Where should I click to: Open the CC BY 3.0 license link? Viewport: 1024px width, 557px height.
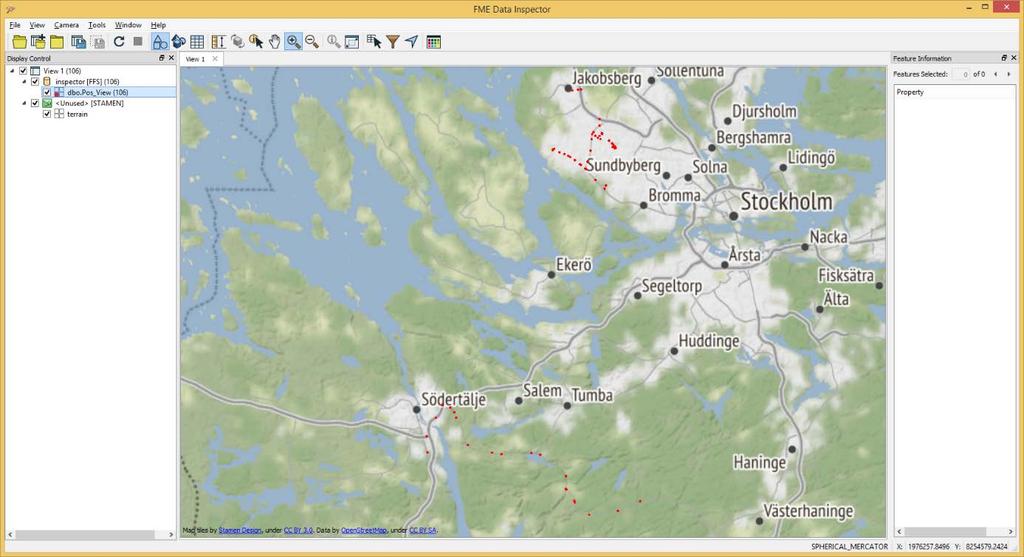click(298, 530)
